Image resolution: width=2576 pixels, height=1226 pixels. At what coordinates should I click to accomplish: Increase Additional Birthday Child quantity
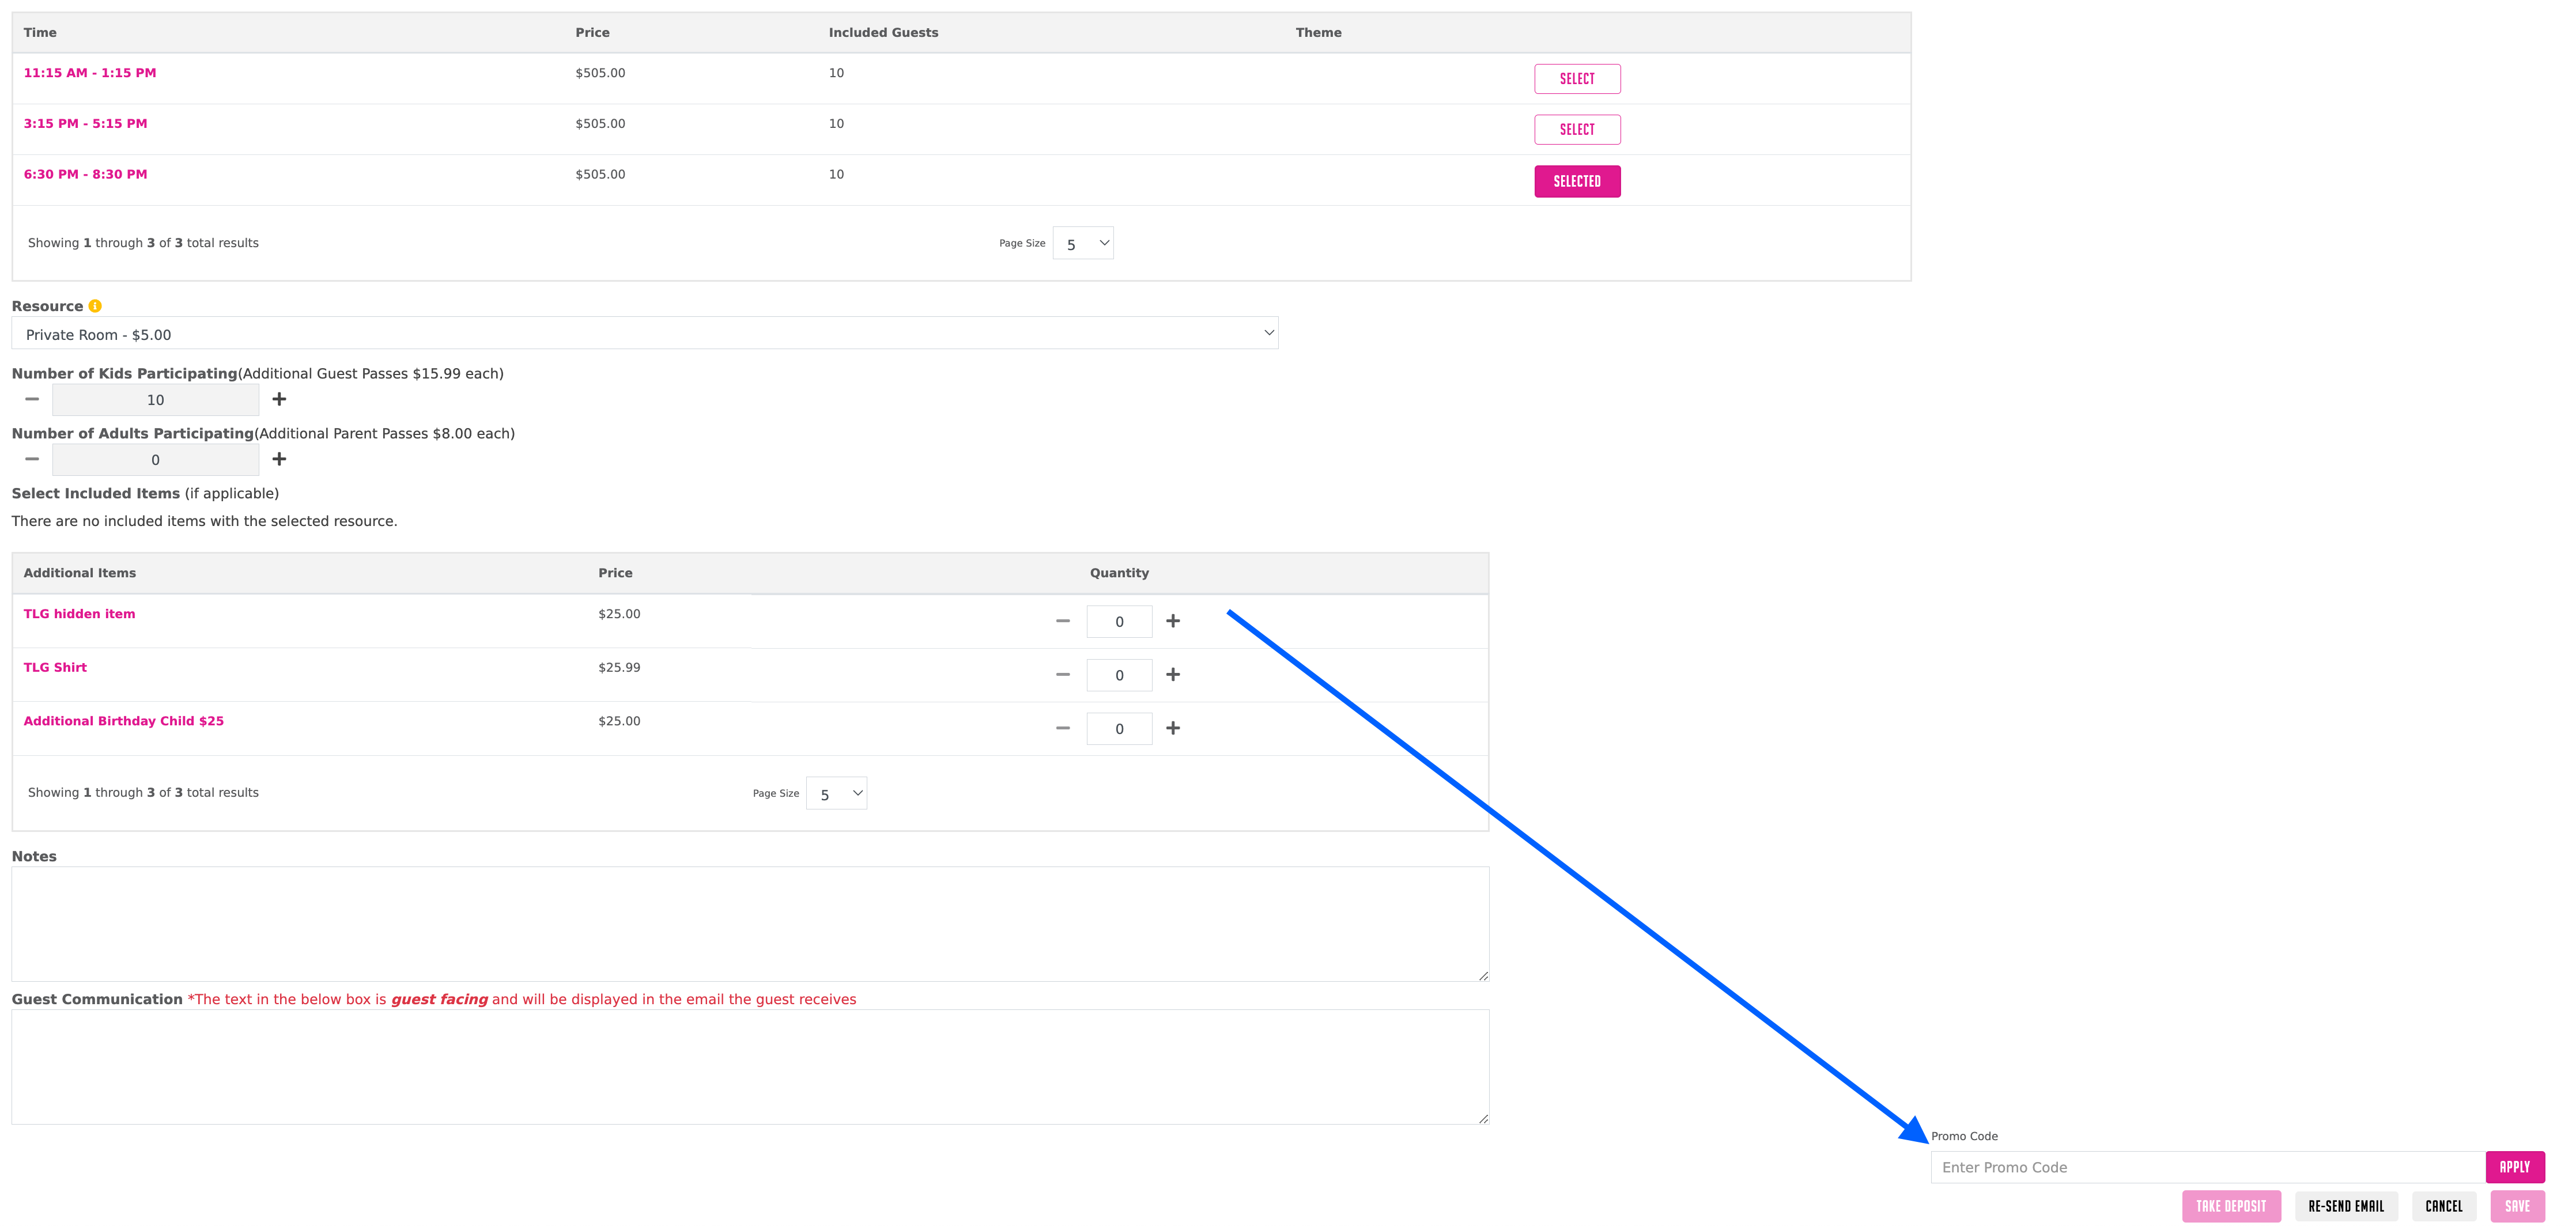click(1173, 728)
